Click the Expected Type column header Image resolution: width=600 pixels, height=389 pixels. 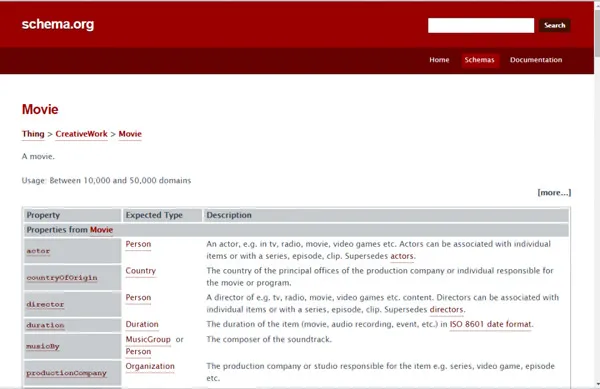(x=162, y=215)
